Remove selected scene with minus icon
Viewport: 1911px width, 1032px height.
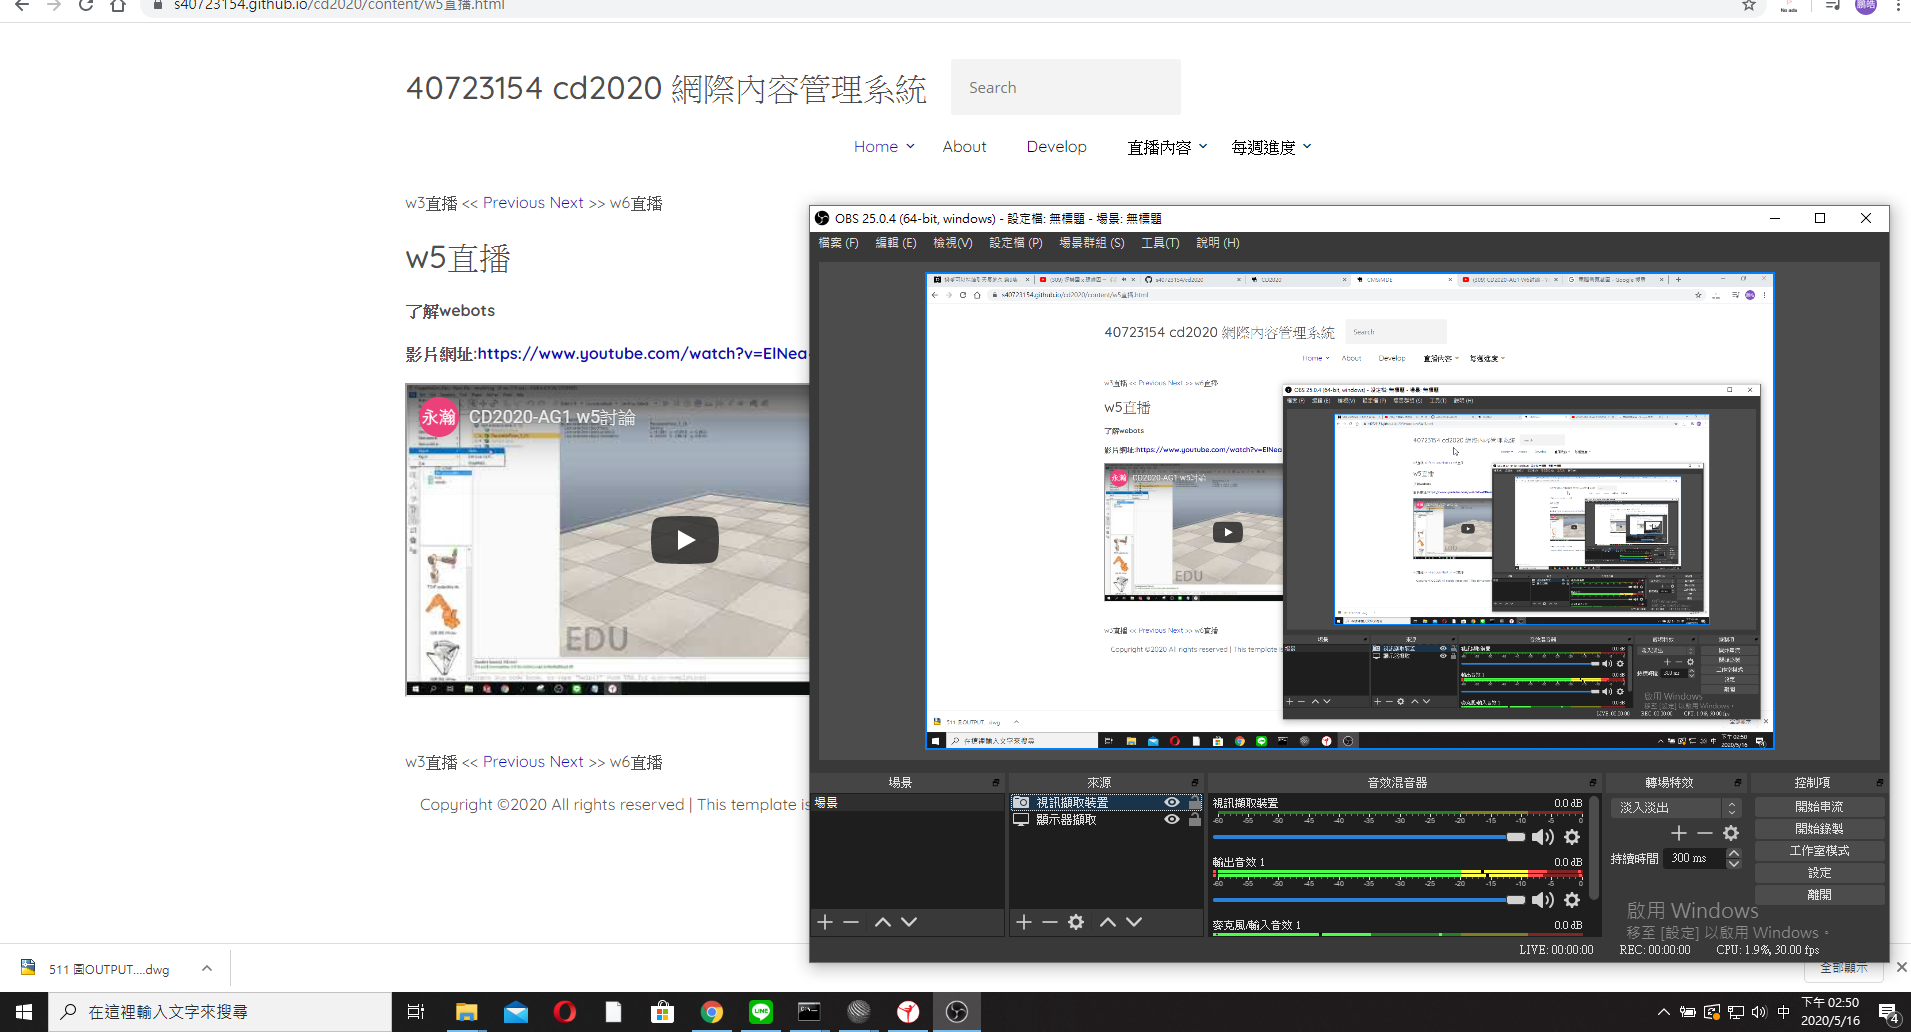tap(851, 922)
